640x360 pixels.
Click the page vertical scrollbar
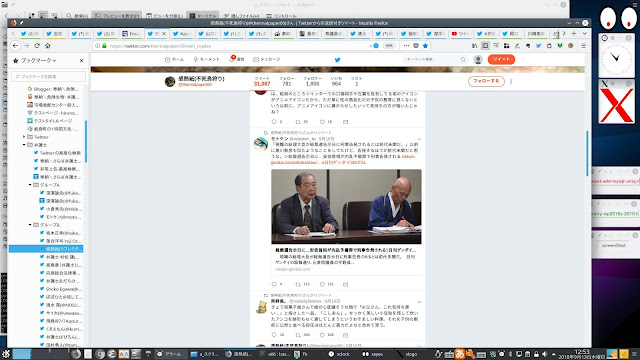(588, 153)
